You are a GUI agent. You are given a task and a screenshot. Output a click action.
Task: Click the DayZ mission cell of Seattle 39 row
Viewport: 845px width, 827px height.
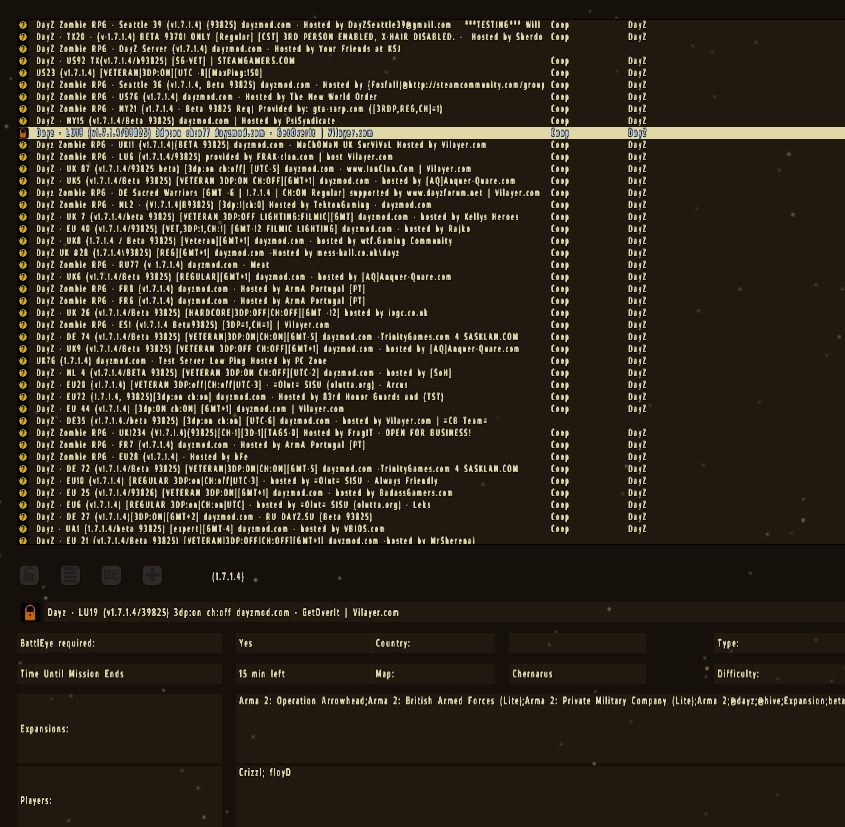637,25
